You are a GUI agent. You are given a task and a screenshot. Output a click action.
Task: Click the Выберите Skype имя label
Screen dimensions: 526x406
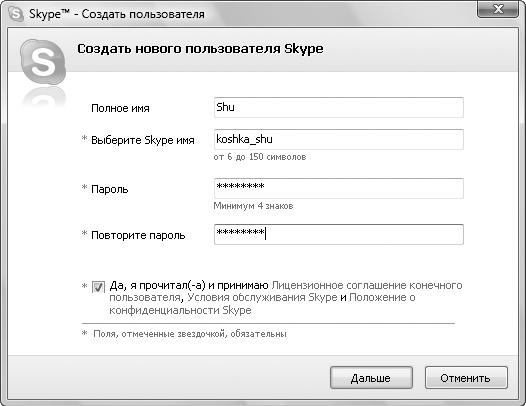click(143, 140)
